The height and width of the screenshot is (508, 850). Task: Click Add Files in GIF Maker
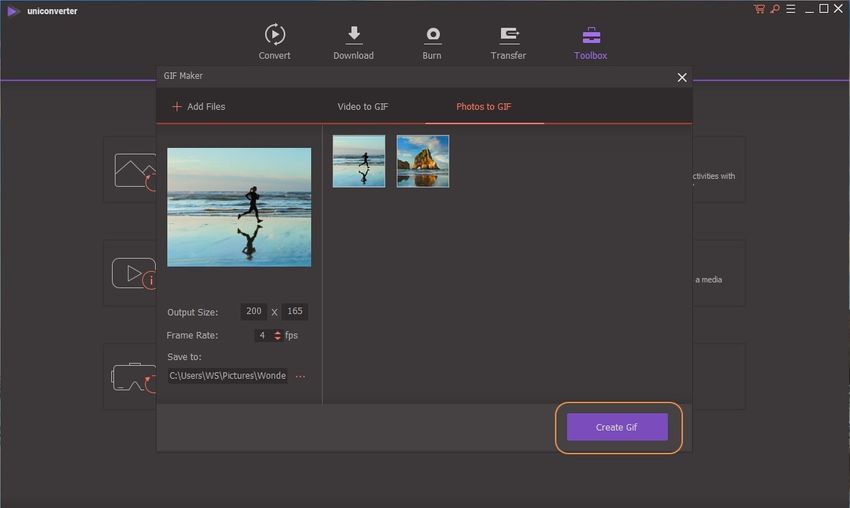[198, 106]
